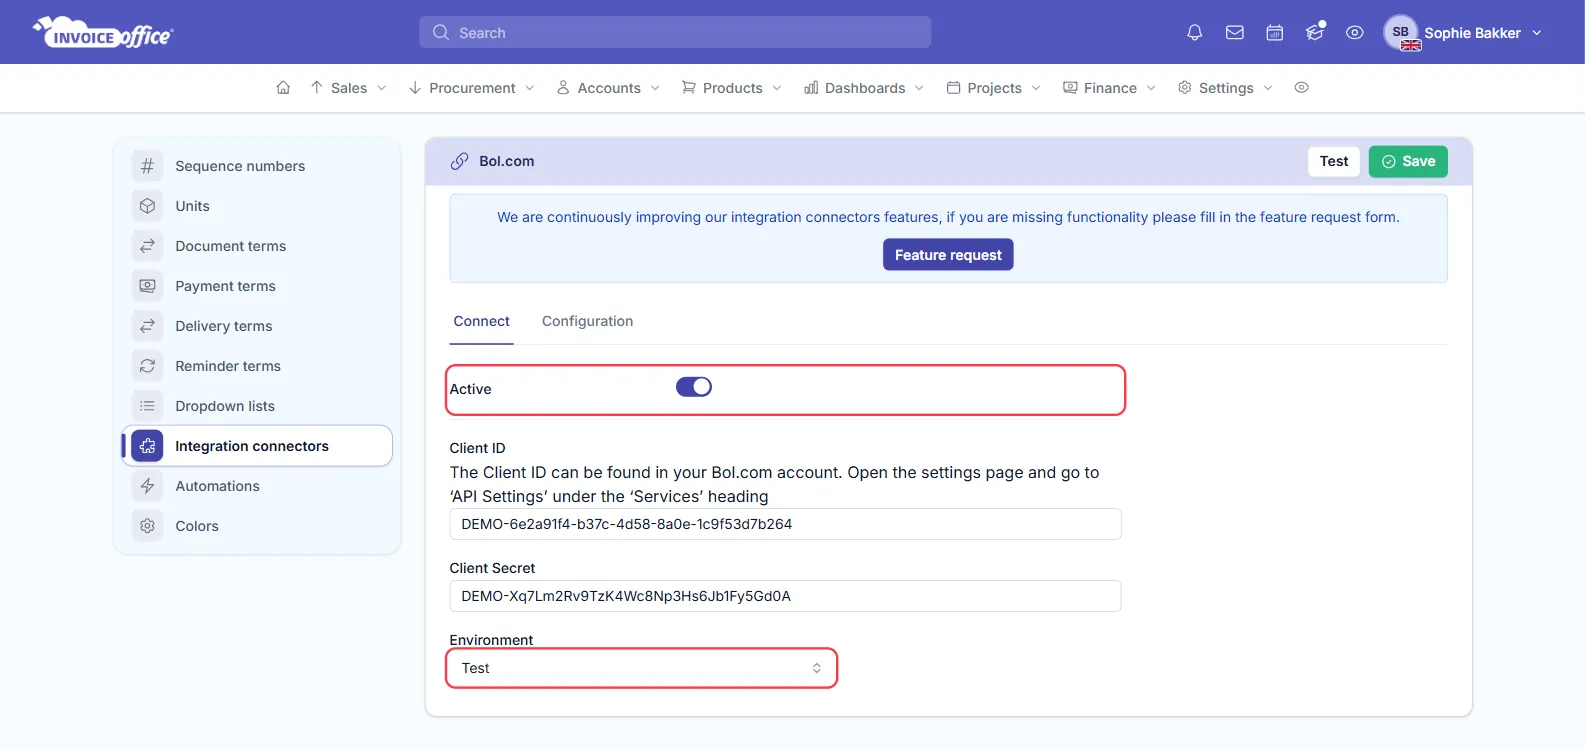
Task: Select Integration connectors item
Action: click(257, 446)
